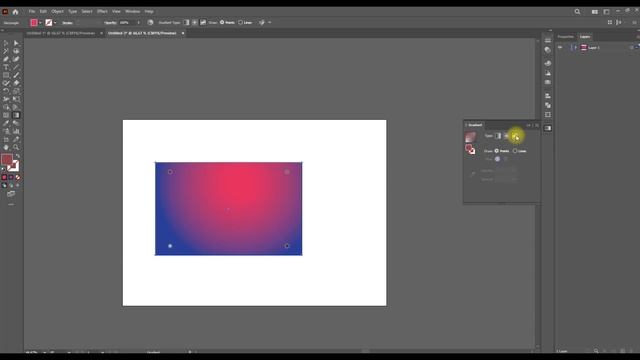Viewport: 640px width, 360px height.
Task: Open the stroke color dropdown in control bar
Action: (x=55, y=23)
